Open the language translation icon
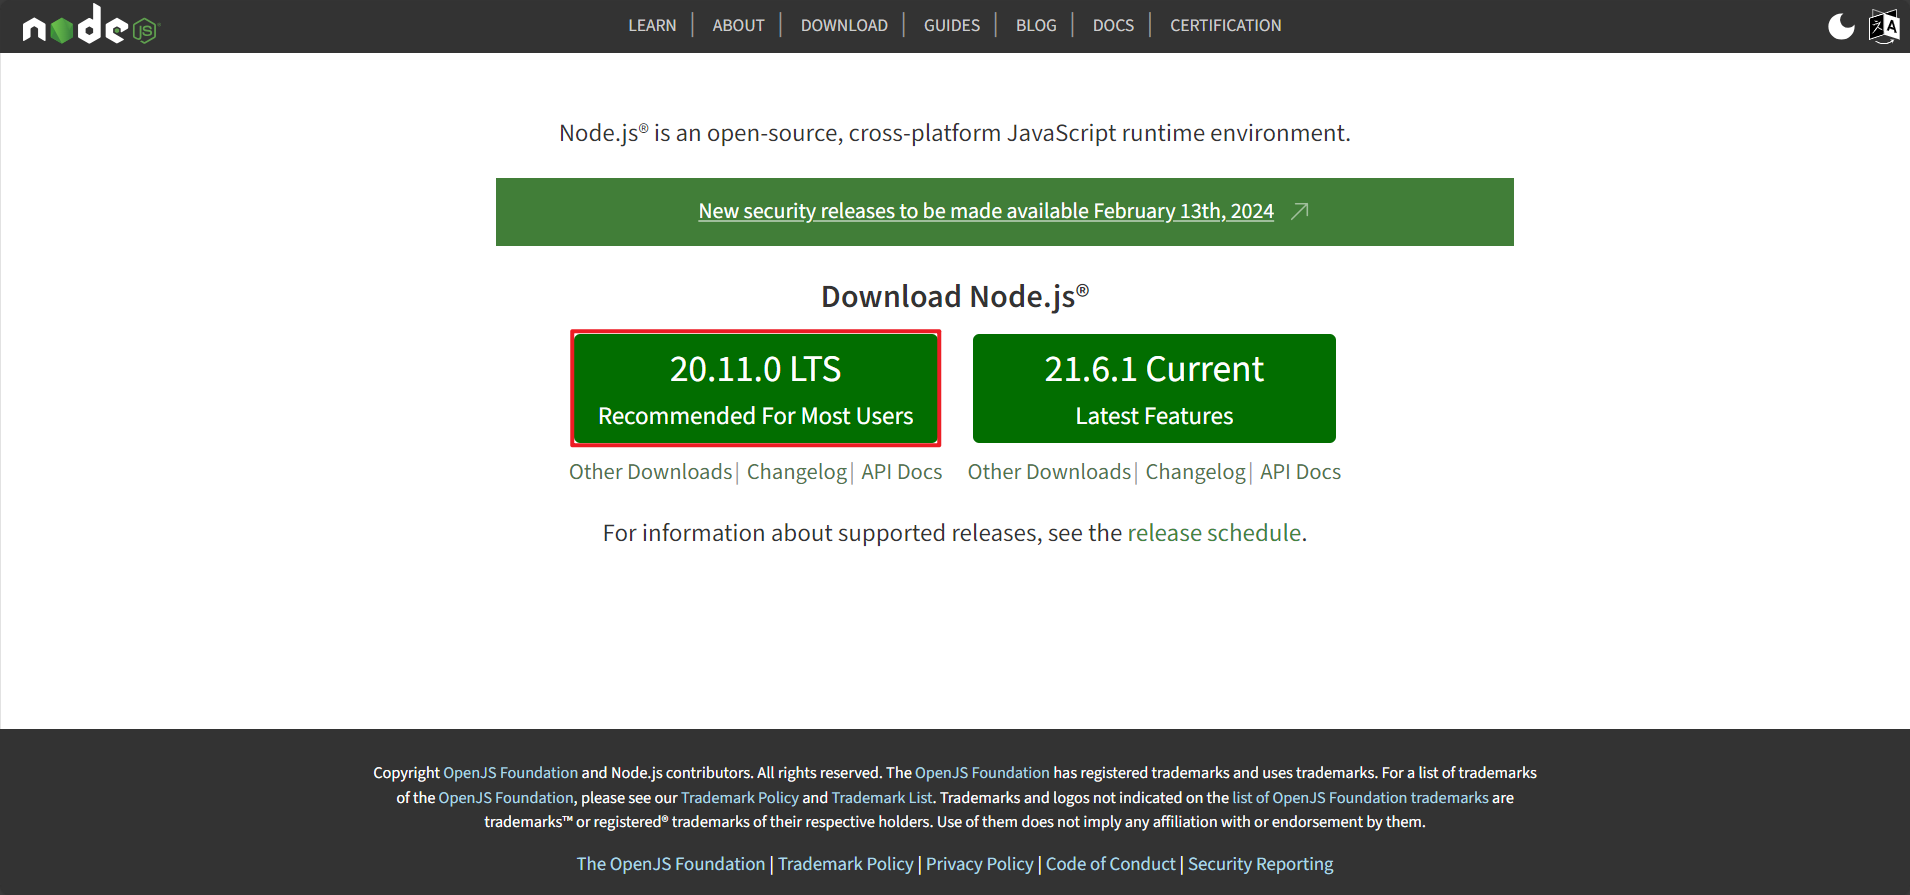The image size is (1910, 895). pos(1884,26)
